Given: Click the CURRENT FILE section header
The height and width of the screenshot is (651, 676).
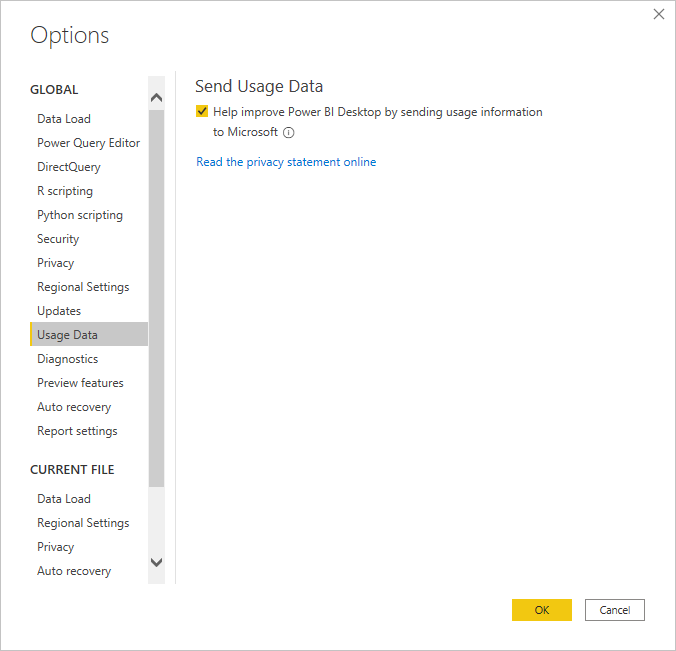Looking at the screenshot, I should (x=72, y=469).
